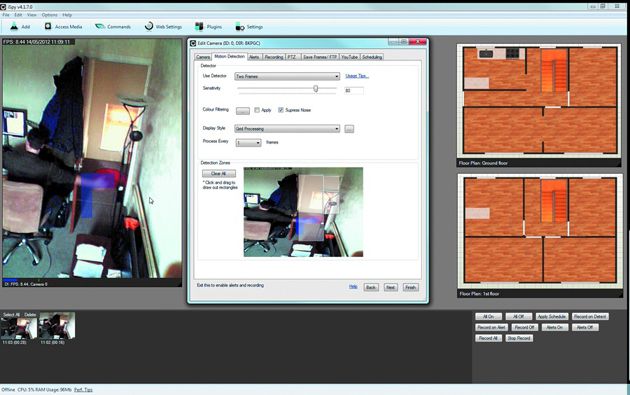Switch to the Alerts tab

[254, 57]
